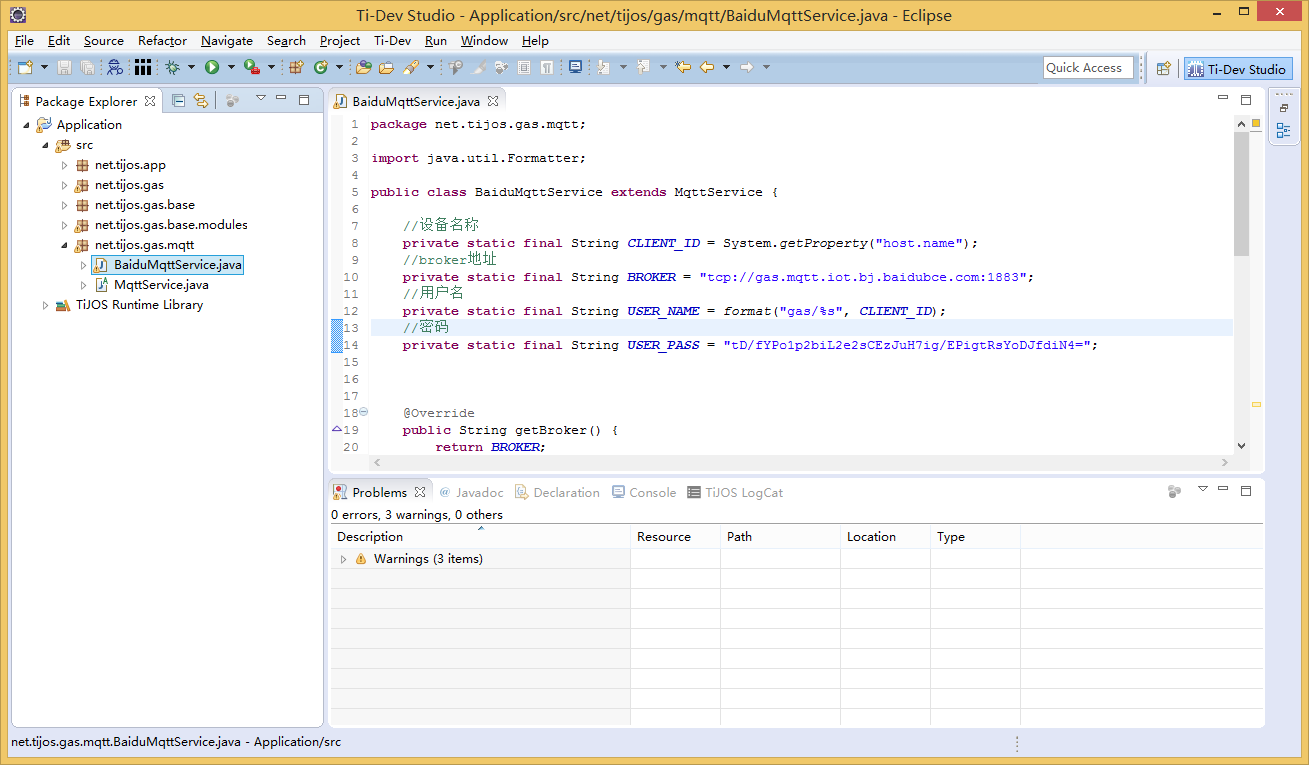The height and width of the screenshot is (765, 1309).
Task: Click the Toggle Mark Occurrences icon
Action: (479, 67)
